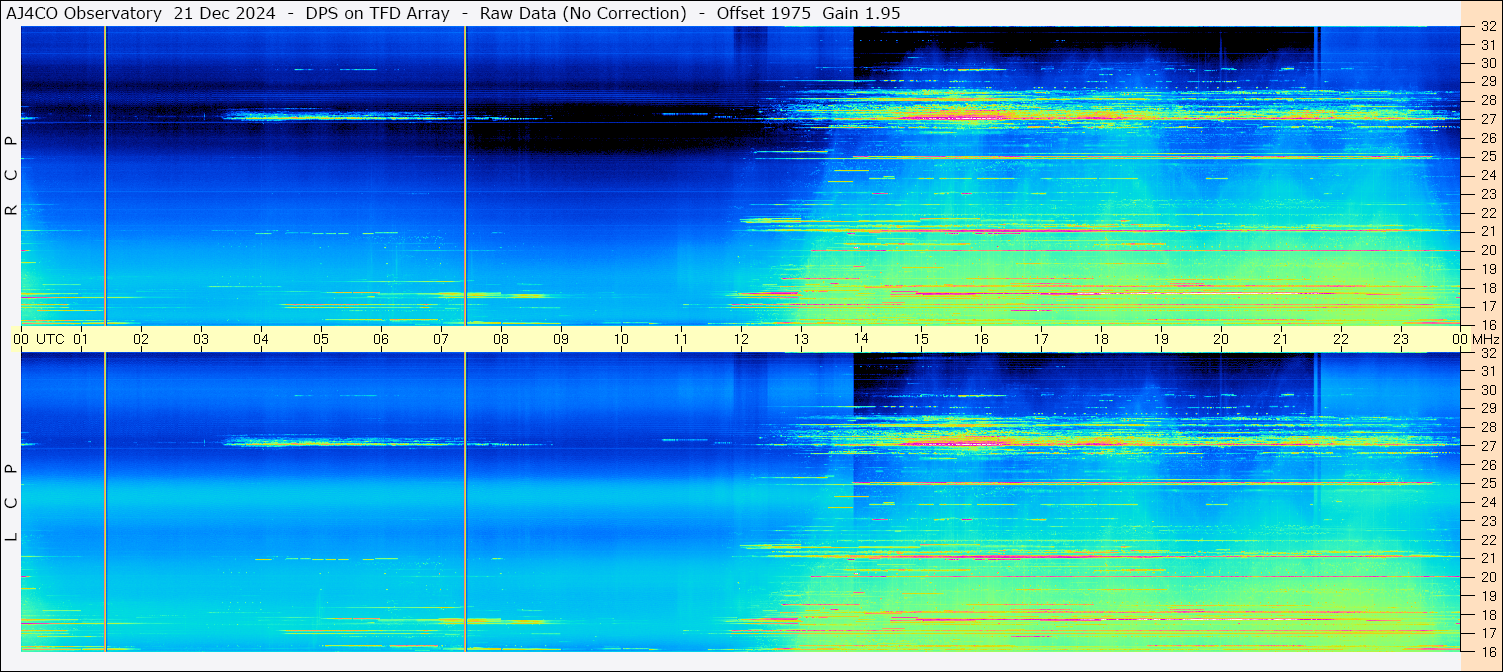Select hour 01 on the UTC time axis
1503x672 pixels.
(x=81, y=339)
